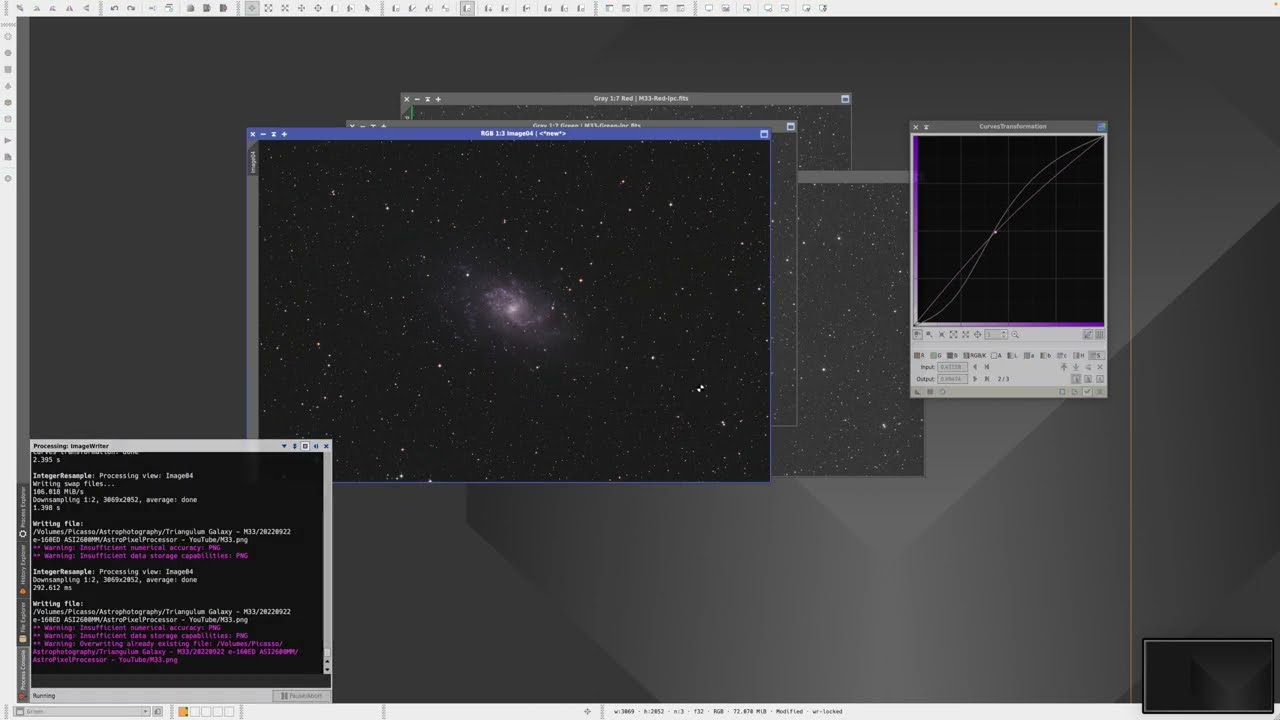The image size is (1280, 720).
Task: Select the zoom in mode curve tool
Action: pos(953,334)
